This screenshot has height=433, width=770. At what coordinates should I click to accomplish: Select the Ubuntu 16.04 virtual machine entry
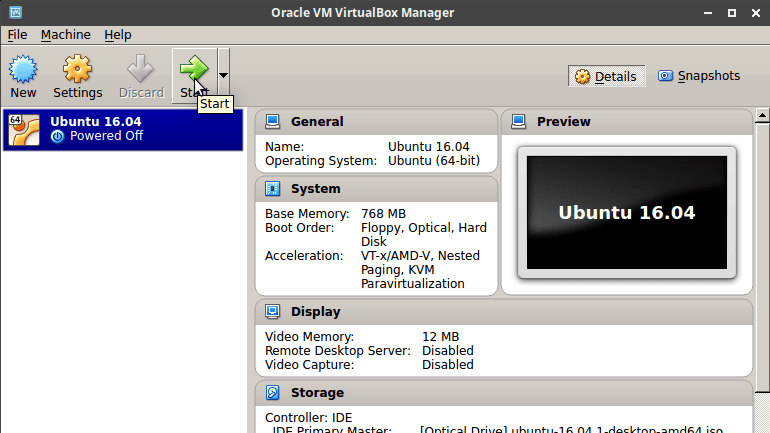(123, 130)
